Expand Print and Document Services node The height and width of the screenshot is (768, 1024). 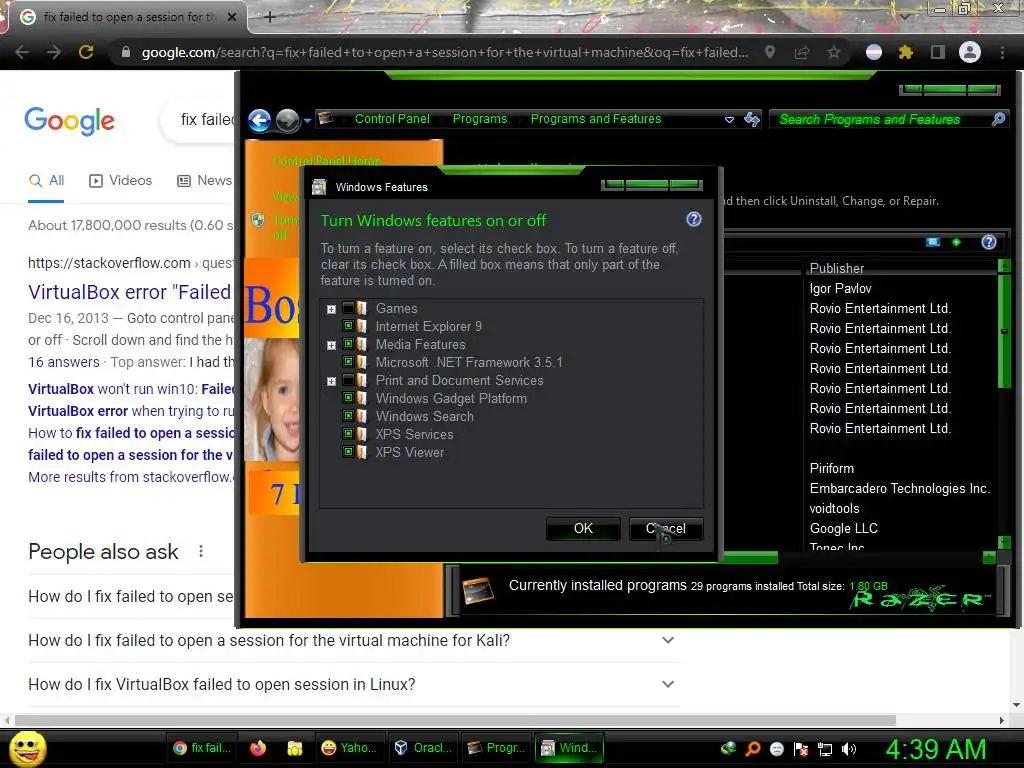click(331, 381)
